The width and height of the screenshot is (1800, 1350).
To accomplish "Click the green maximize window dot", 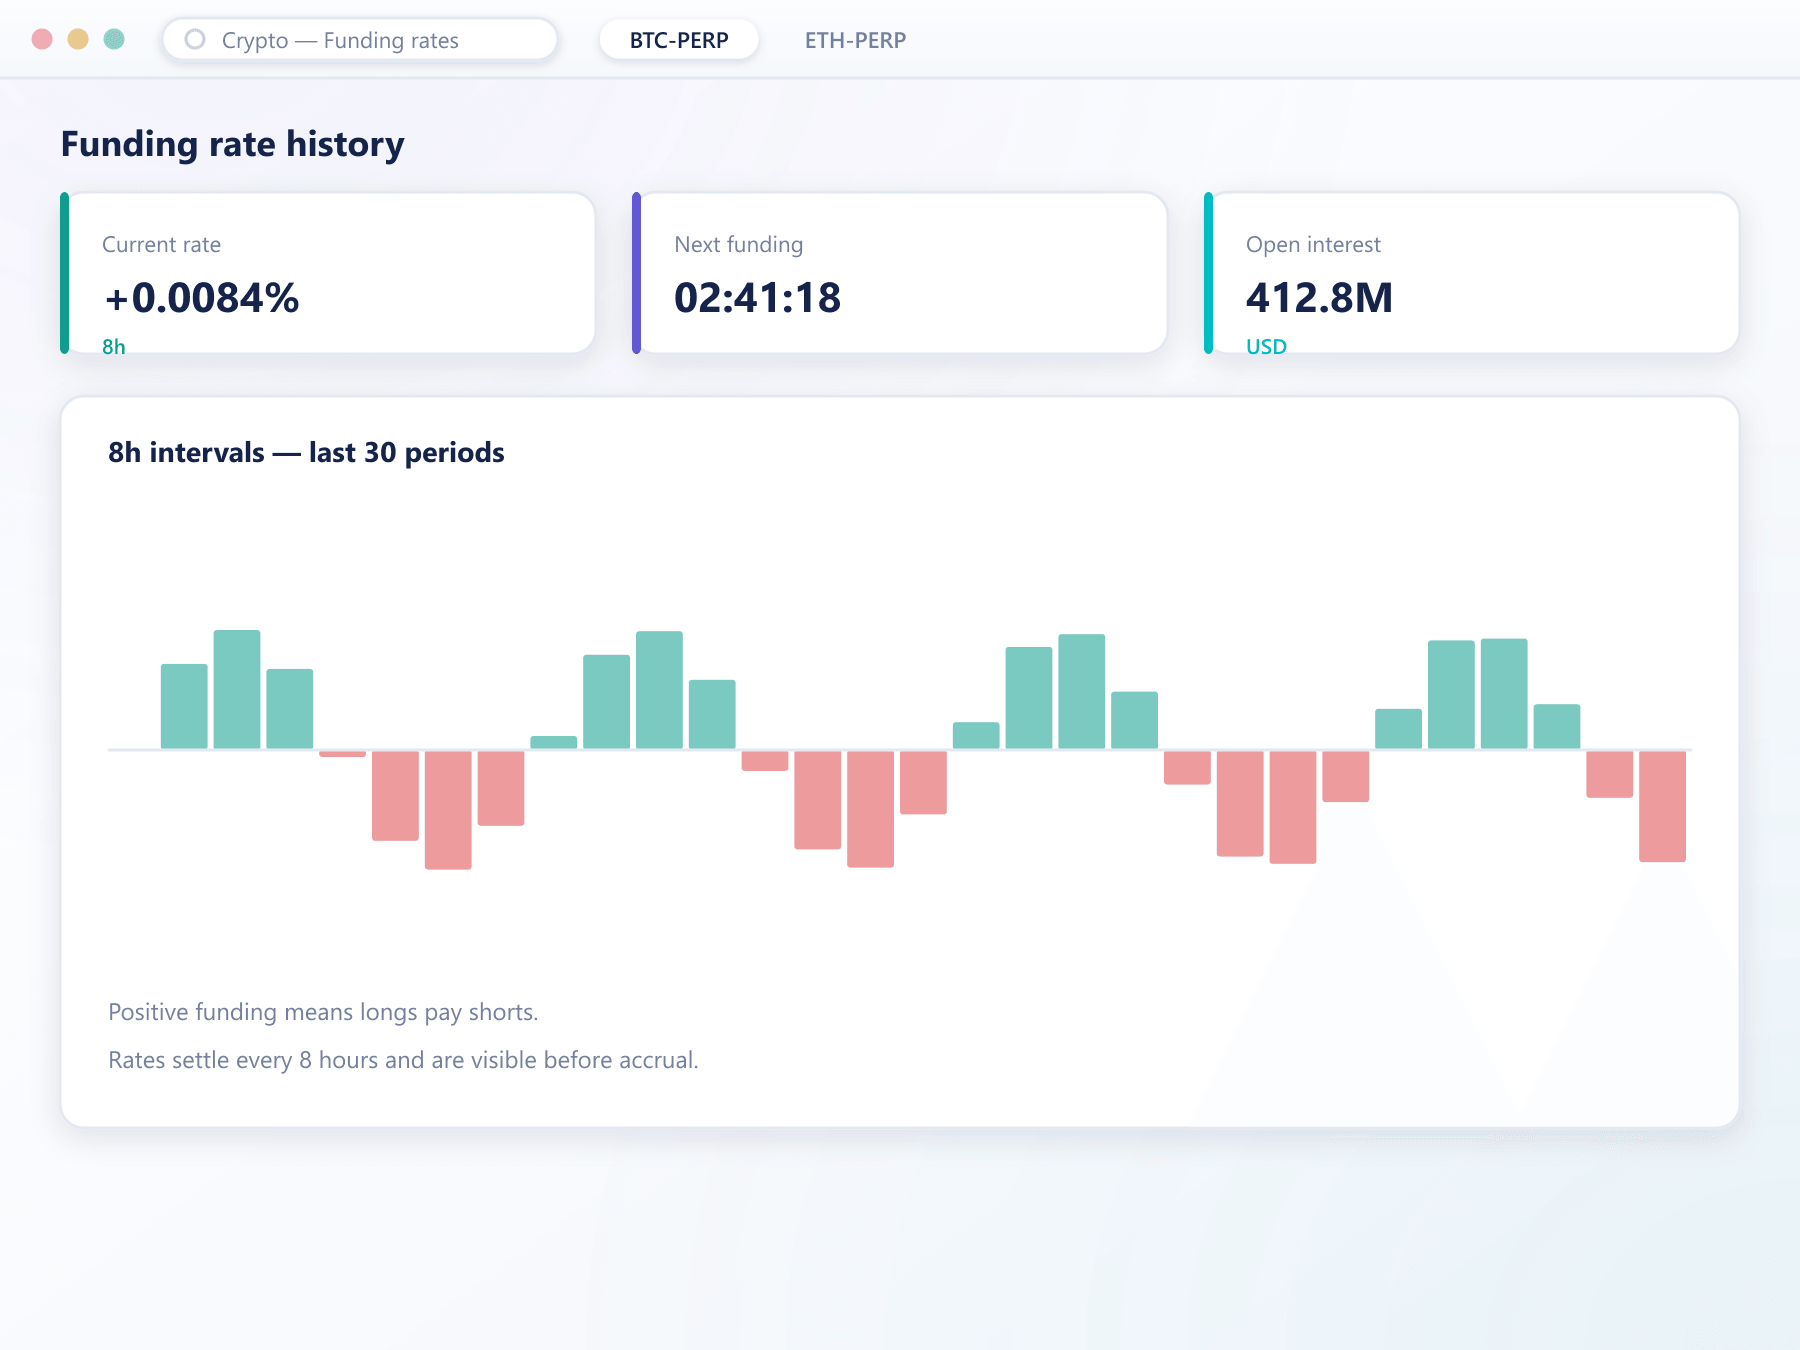I will coord(114,39).
